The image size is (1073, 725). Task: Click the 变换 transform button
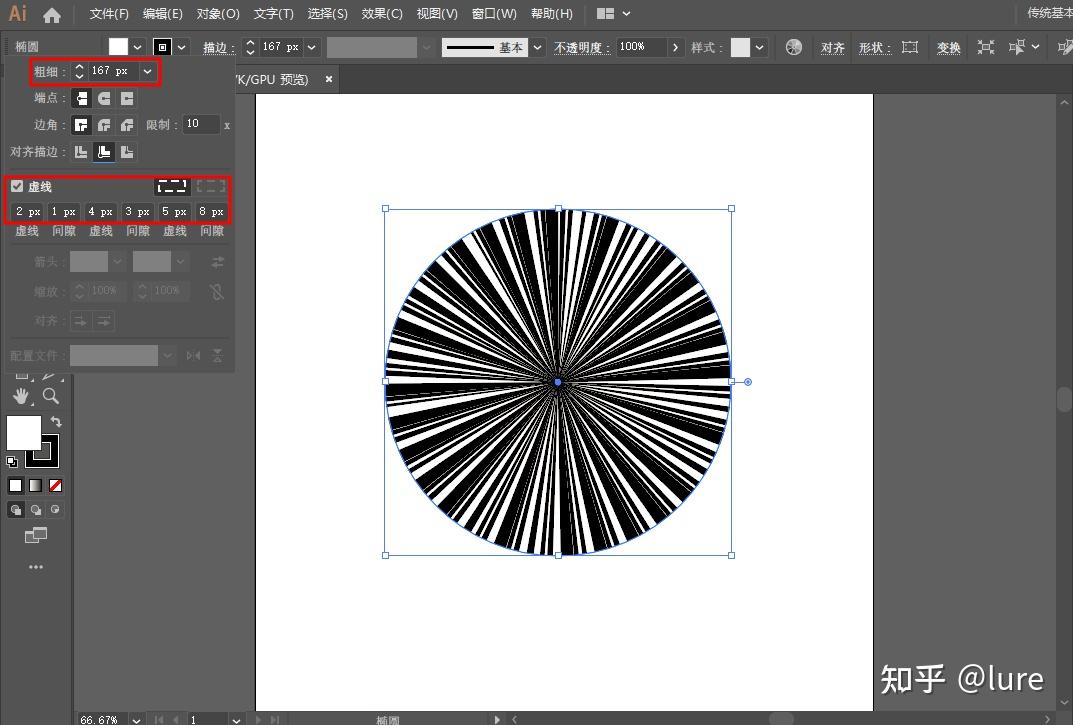948,47
